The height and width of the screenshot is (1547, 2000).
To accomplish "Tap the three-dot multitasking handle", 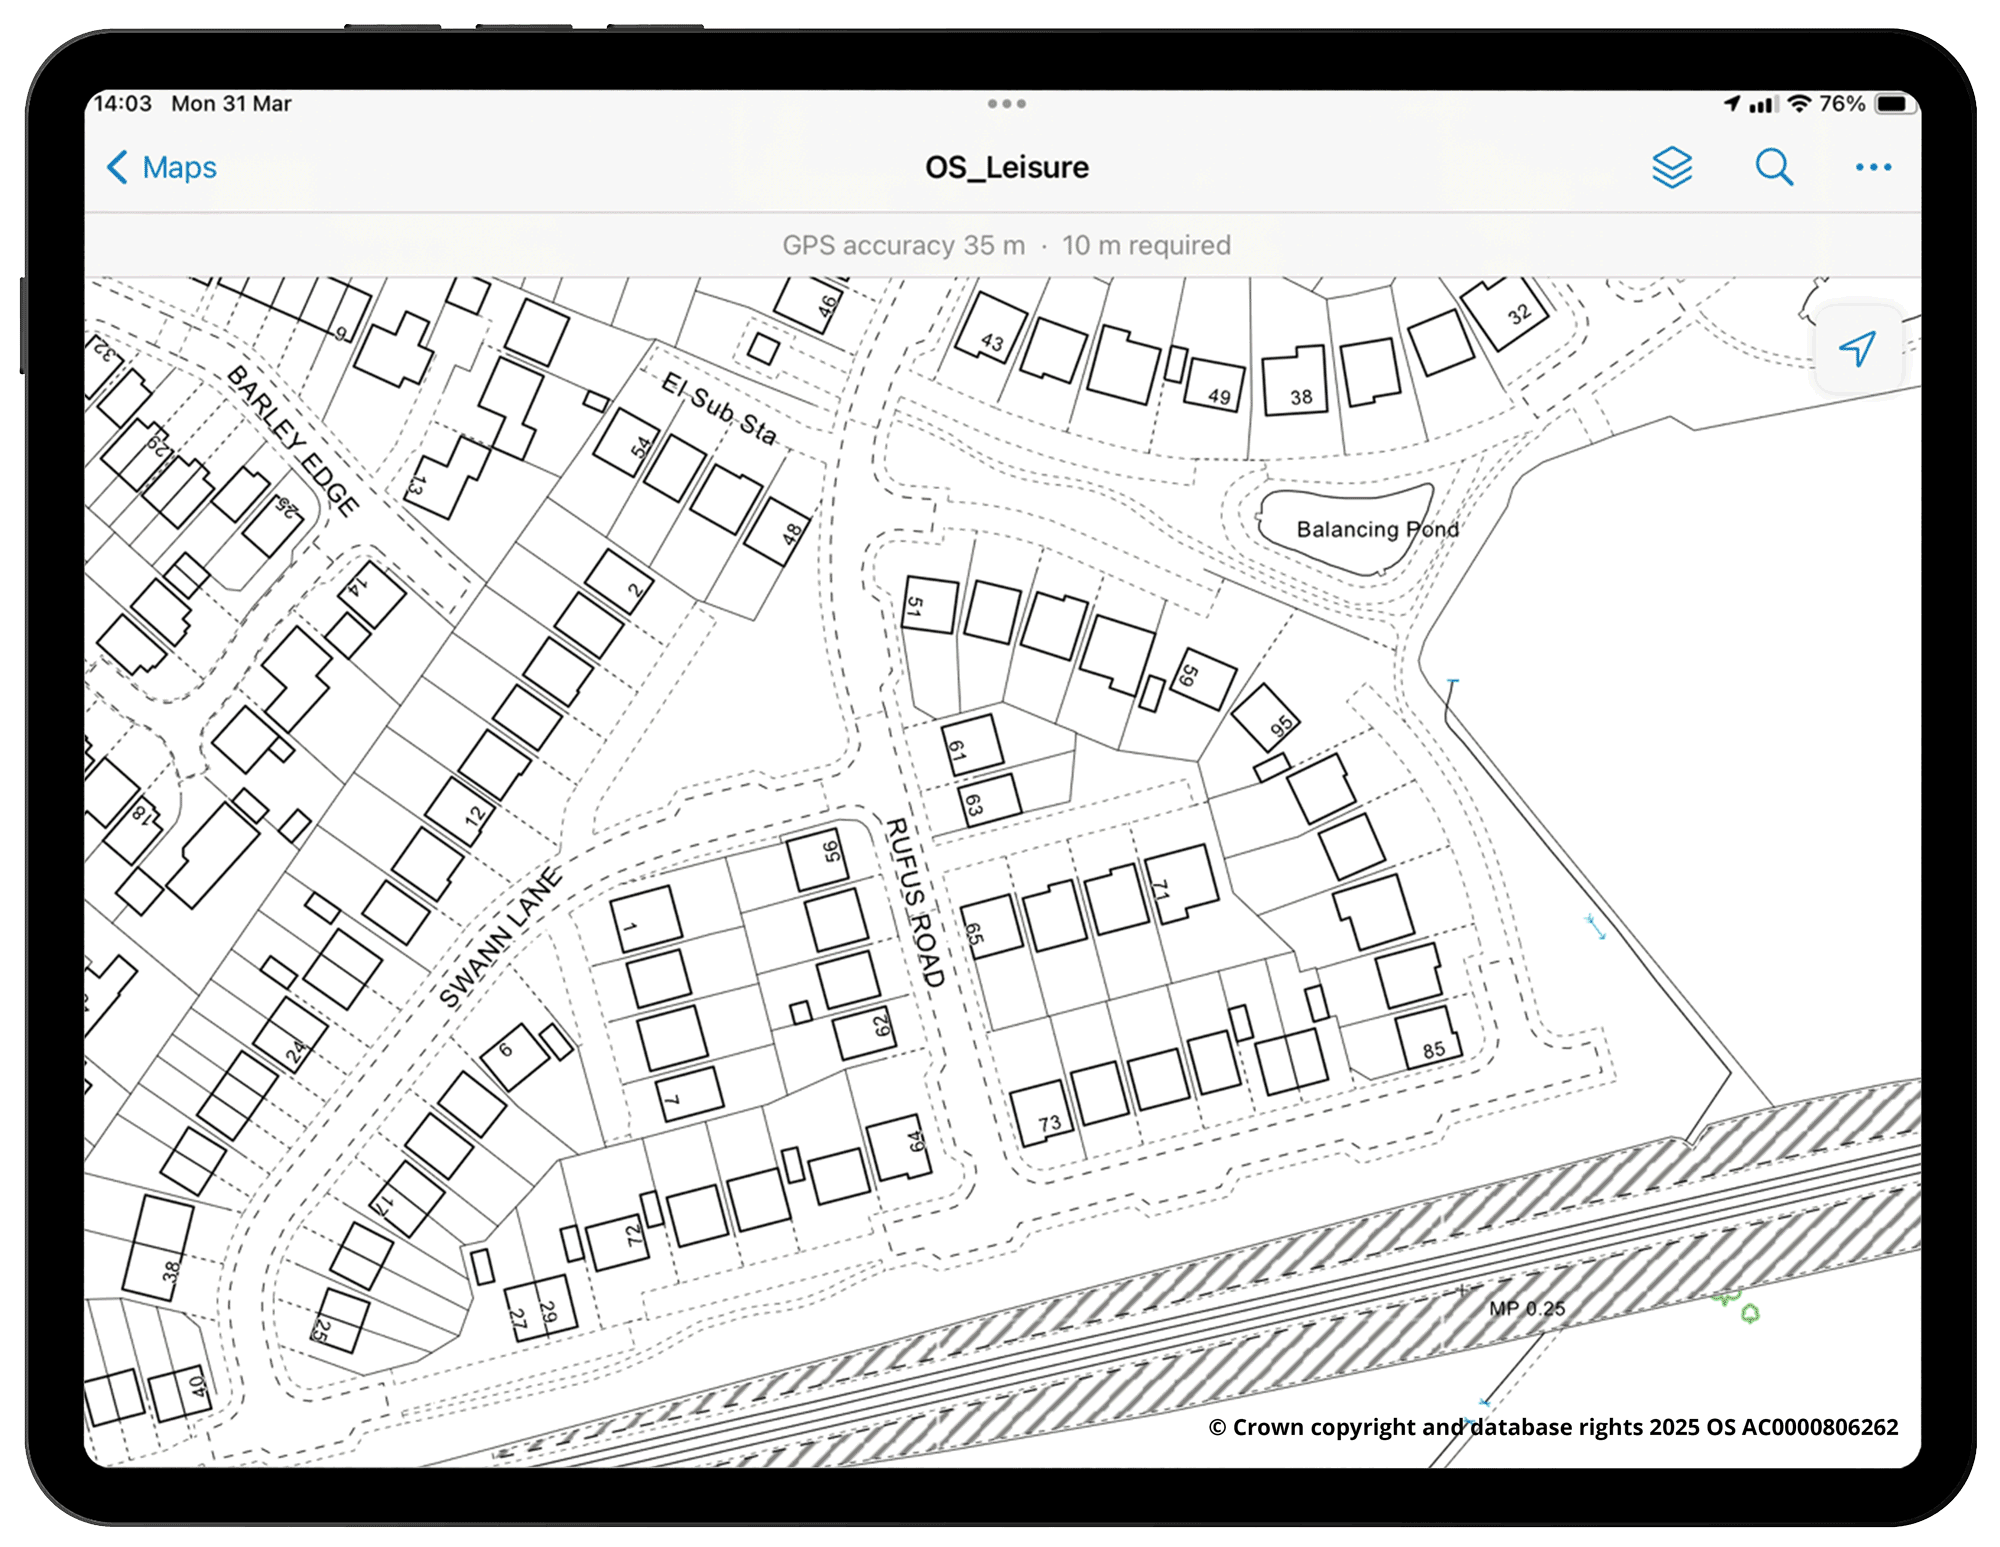I will tap(1006, 103).
